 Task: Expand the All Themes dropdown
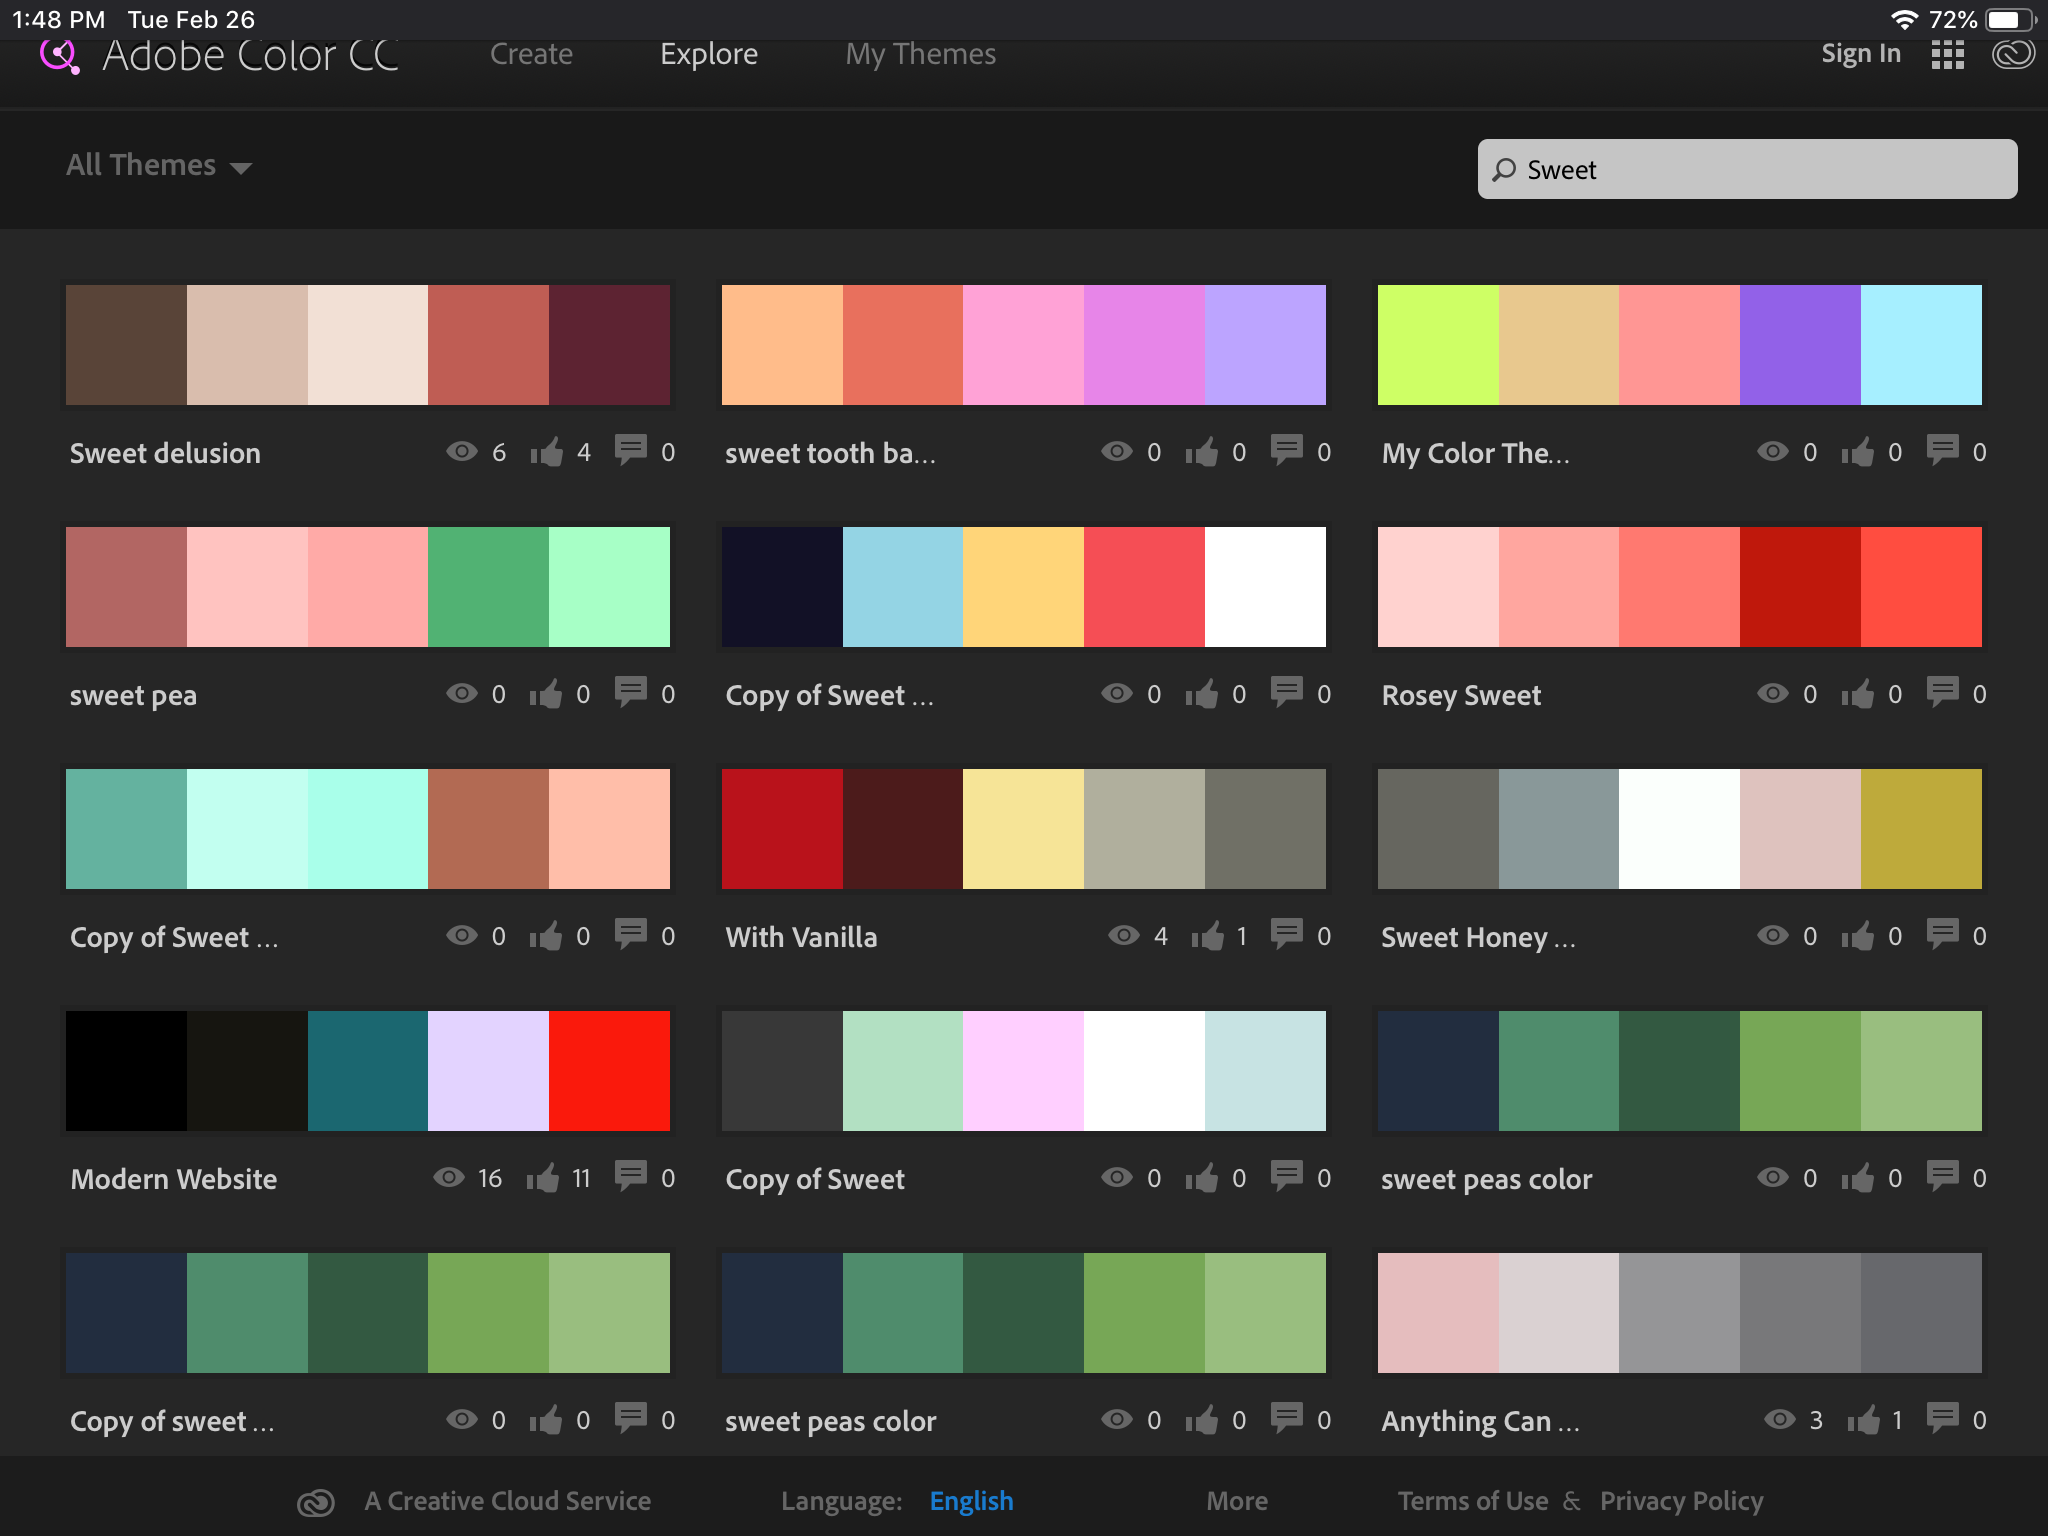(x=159, y=165)
